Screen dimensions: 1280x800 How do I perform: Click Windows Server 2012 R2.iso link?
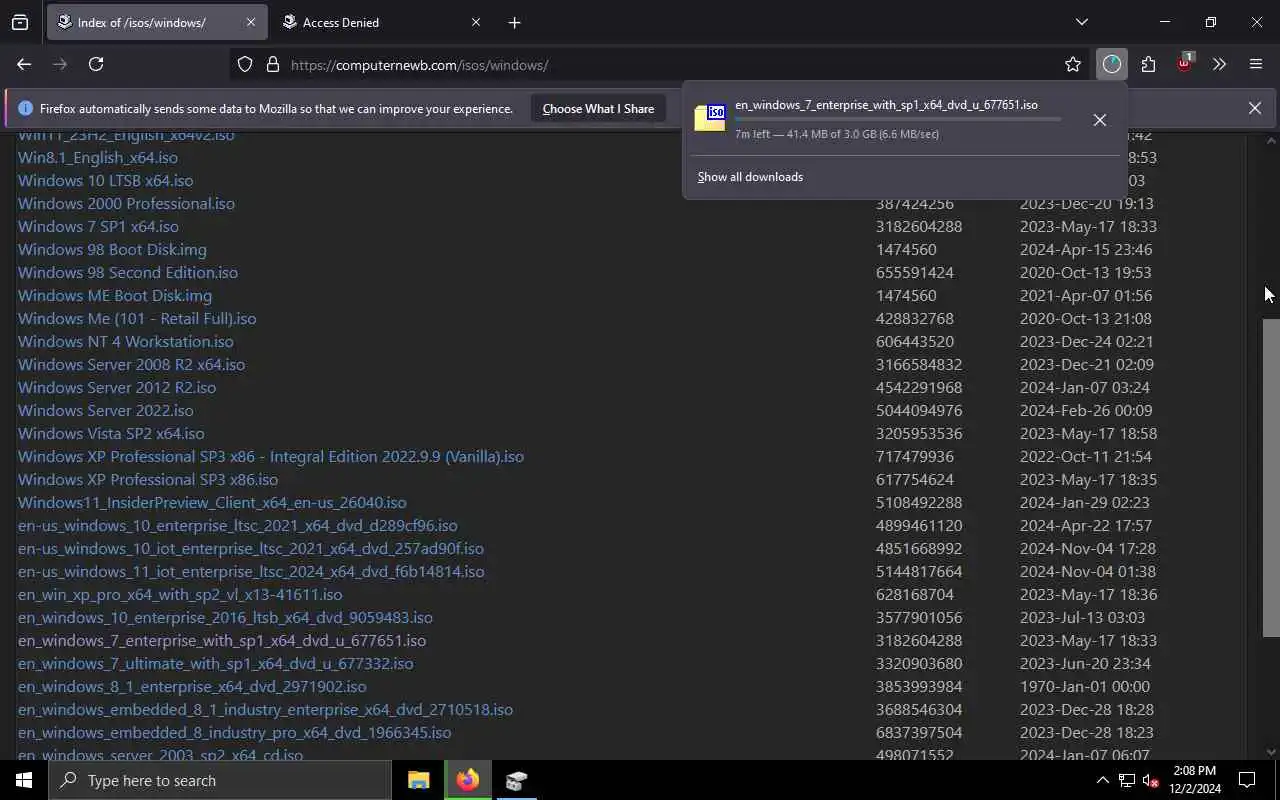coord(117,387)
